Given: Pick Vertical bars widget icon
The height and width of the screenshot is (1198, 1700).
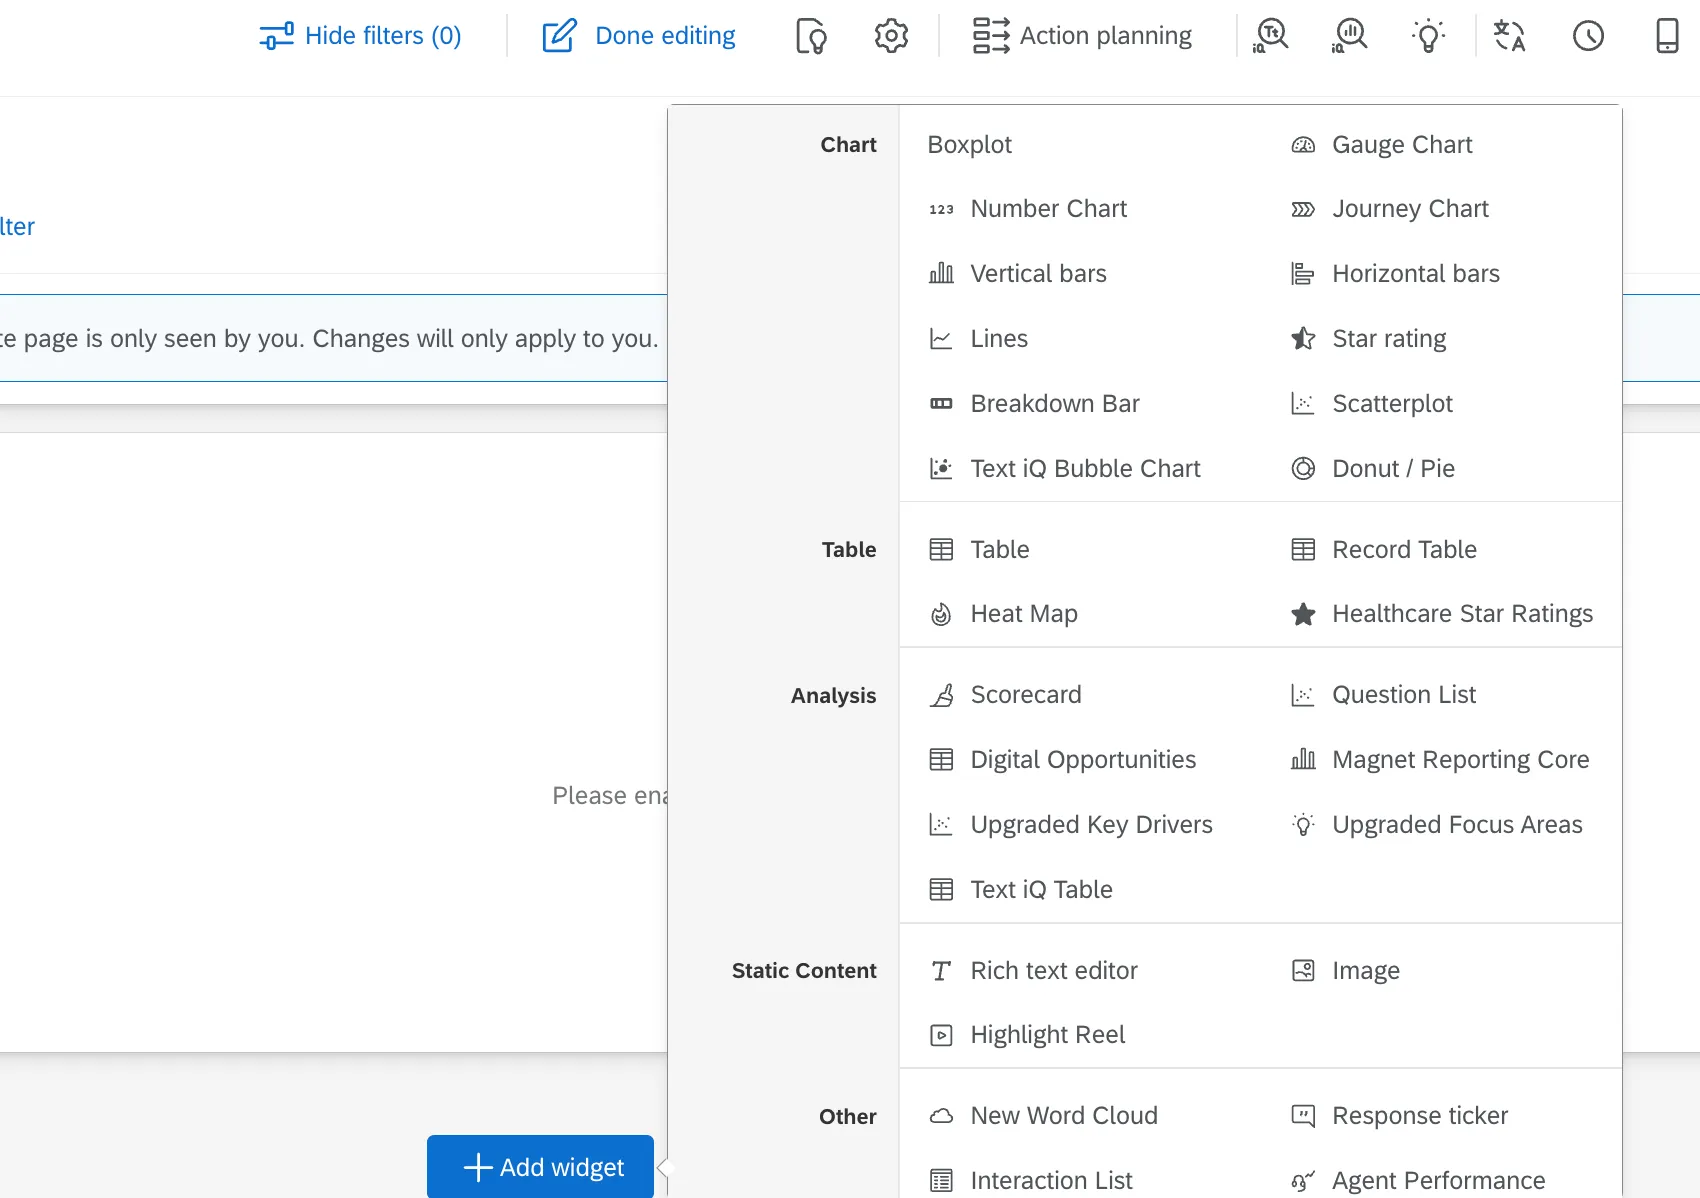Looking at the screenshot, I should pos(941,273).
